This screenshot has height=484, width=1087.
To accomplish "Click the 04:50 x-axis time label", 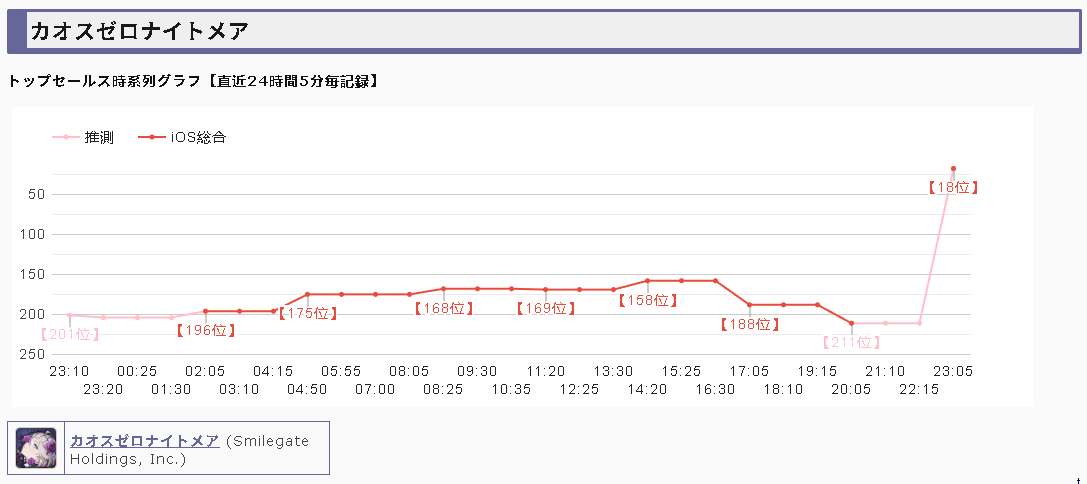I will tap(307, 390).
